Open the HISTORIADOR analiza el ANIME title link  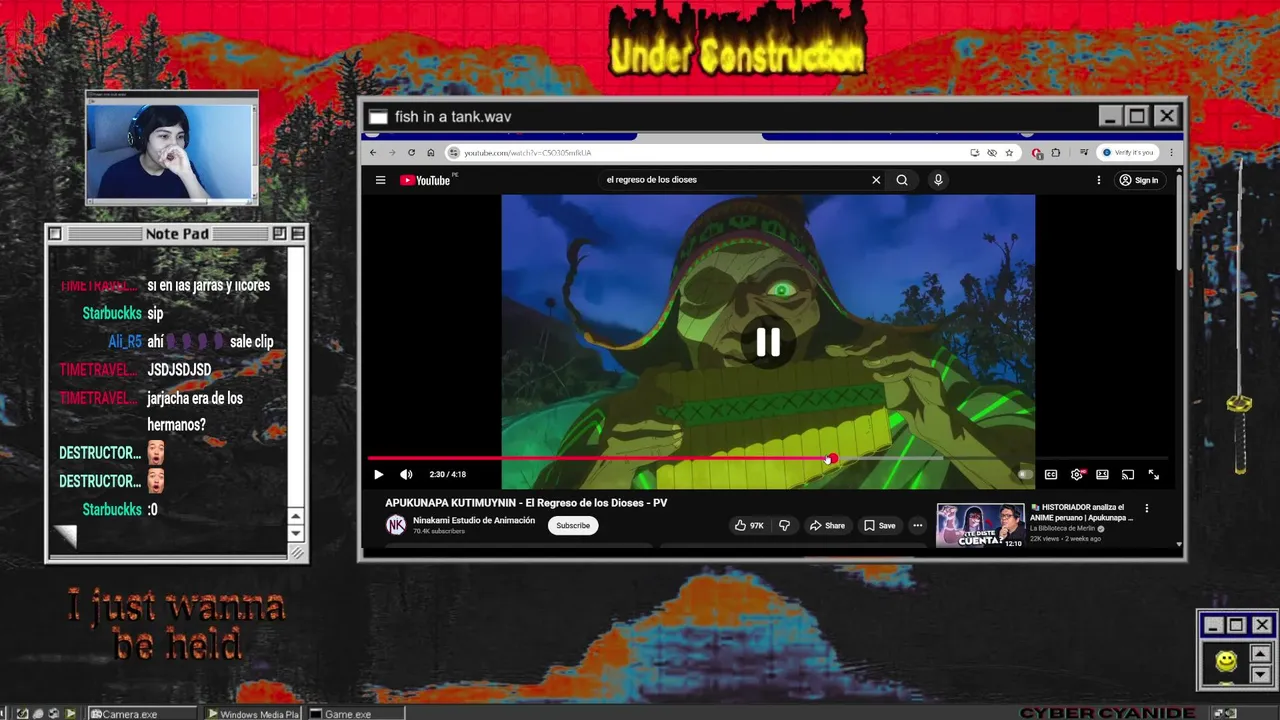[1082, 513]
